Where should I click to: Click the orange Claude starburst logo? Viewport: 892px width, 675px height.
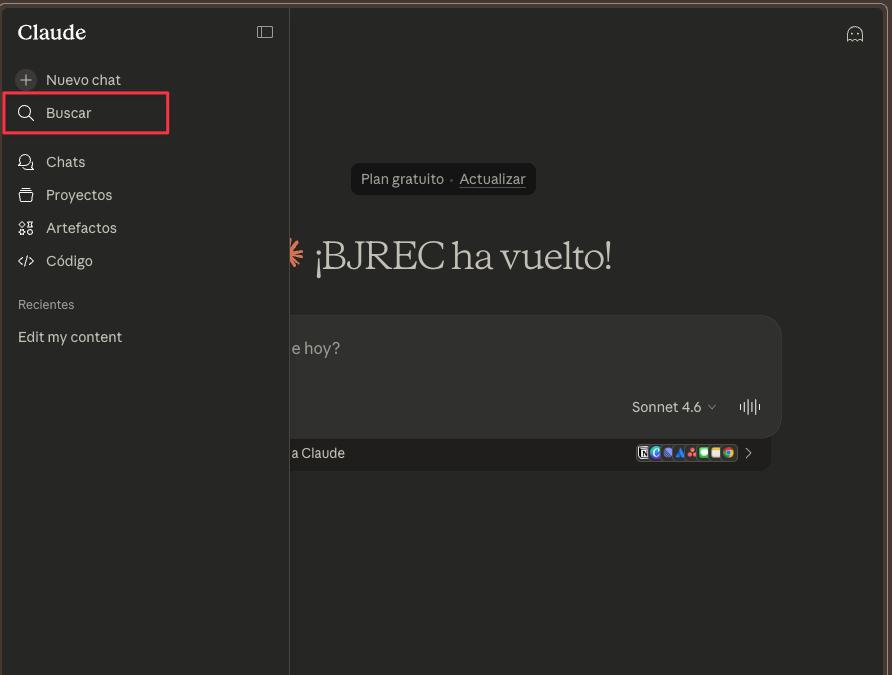pyautogui.click(x=296, y=253)
